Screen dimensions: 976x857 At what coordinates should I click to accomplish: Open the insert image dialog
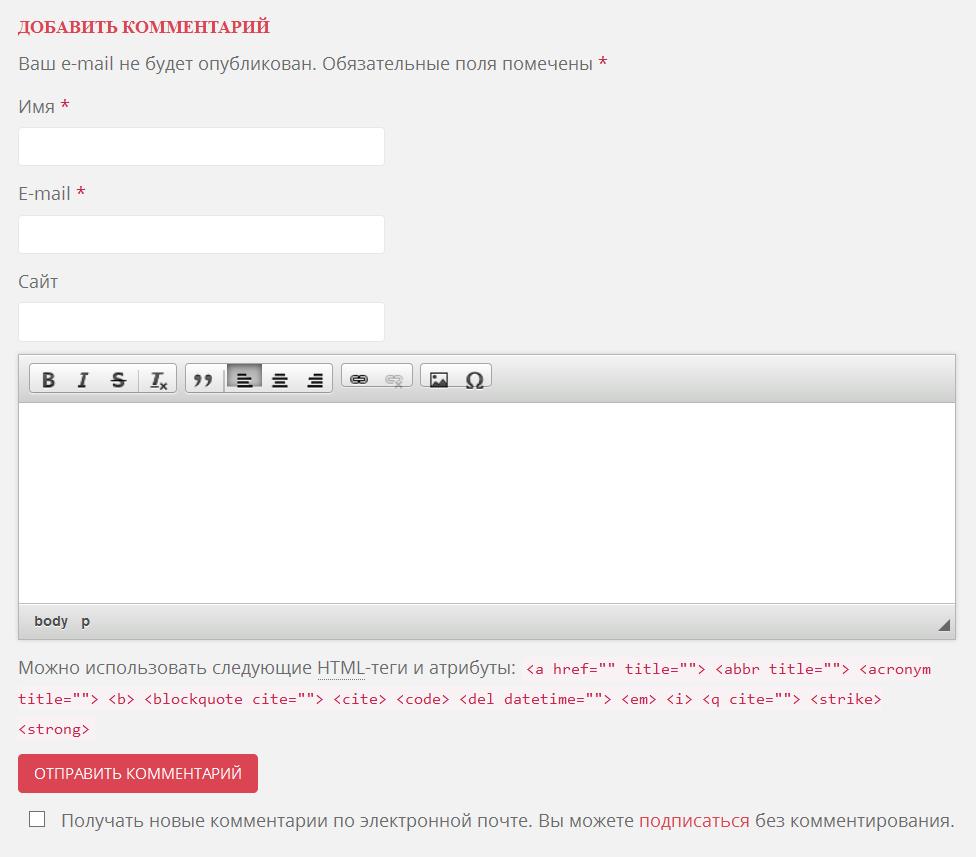click(438, 379)
